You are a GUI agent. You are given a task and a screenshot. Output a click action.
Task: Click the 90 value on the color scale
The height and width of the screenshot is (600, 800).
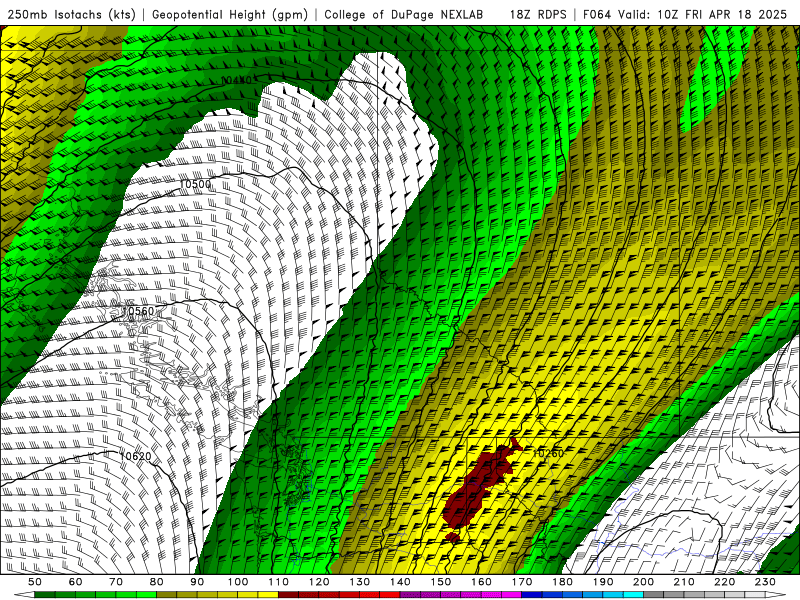pyautogui.click(x=197, y=582)
